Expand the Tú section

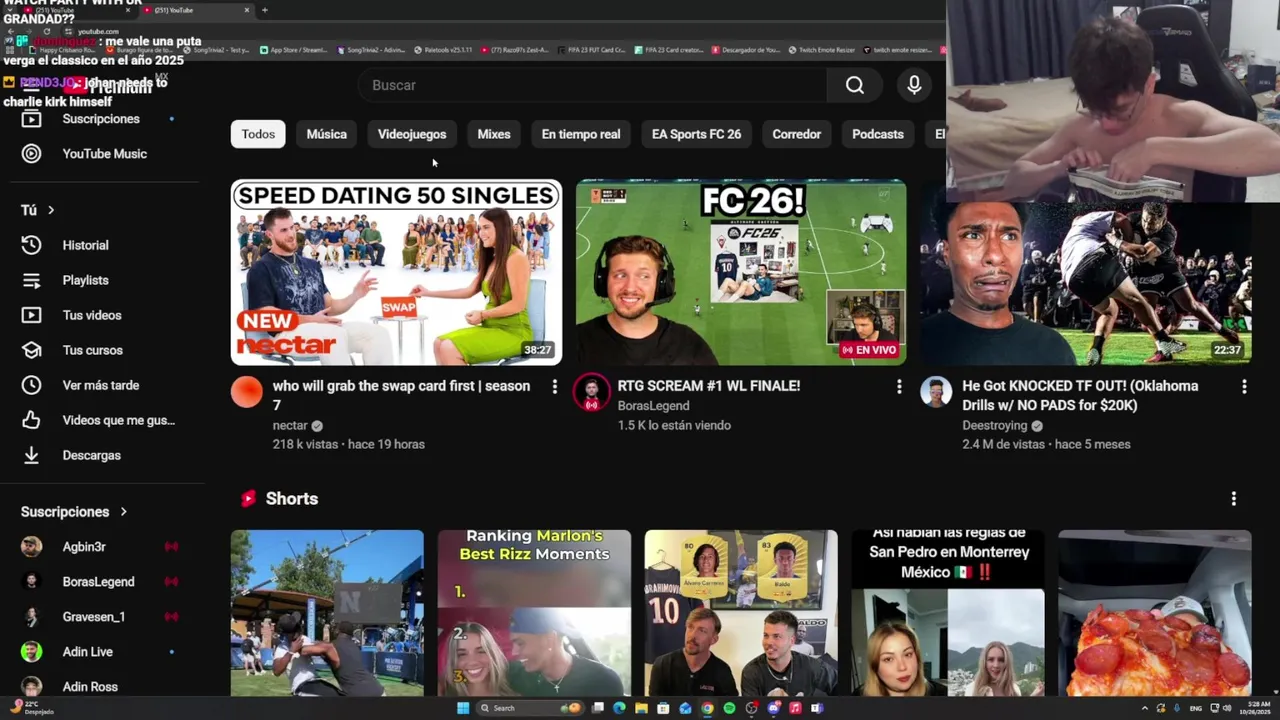(38, 210)
